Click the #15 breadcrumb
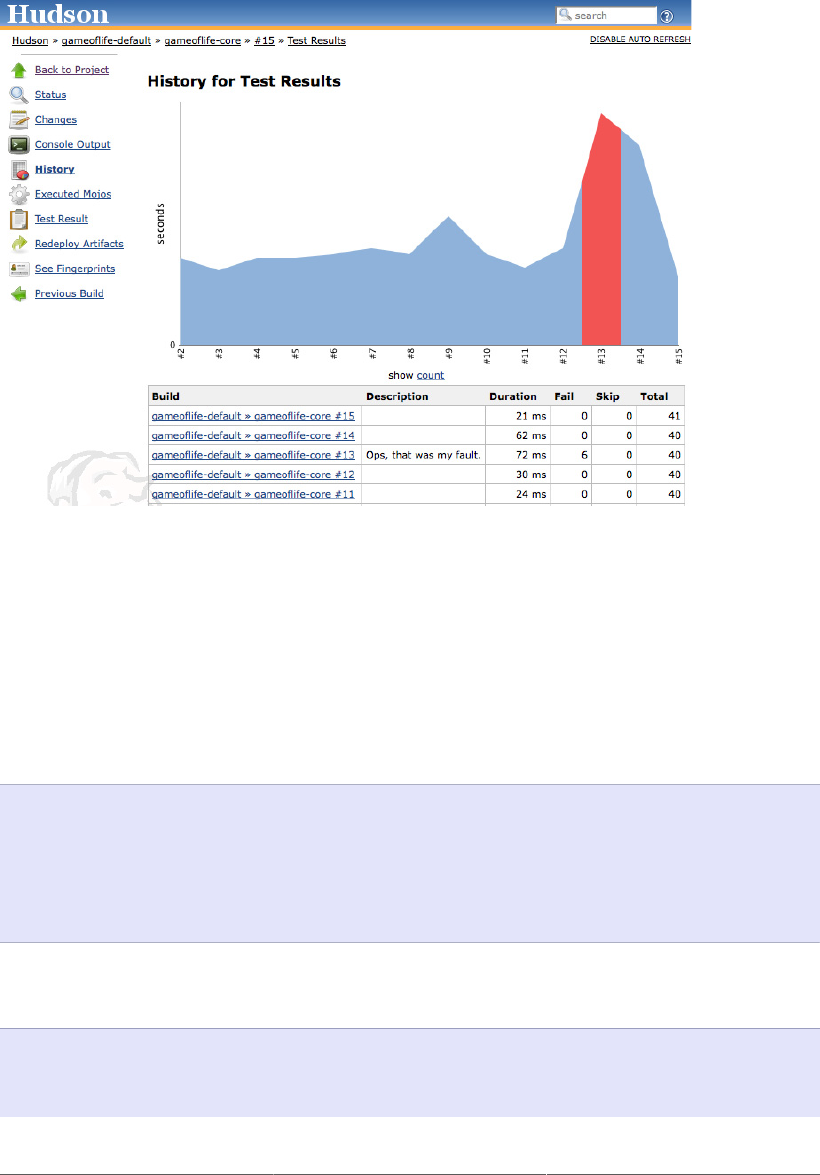This screenshot has height=1175, width=820. (264, 40)
